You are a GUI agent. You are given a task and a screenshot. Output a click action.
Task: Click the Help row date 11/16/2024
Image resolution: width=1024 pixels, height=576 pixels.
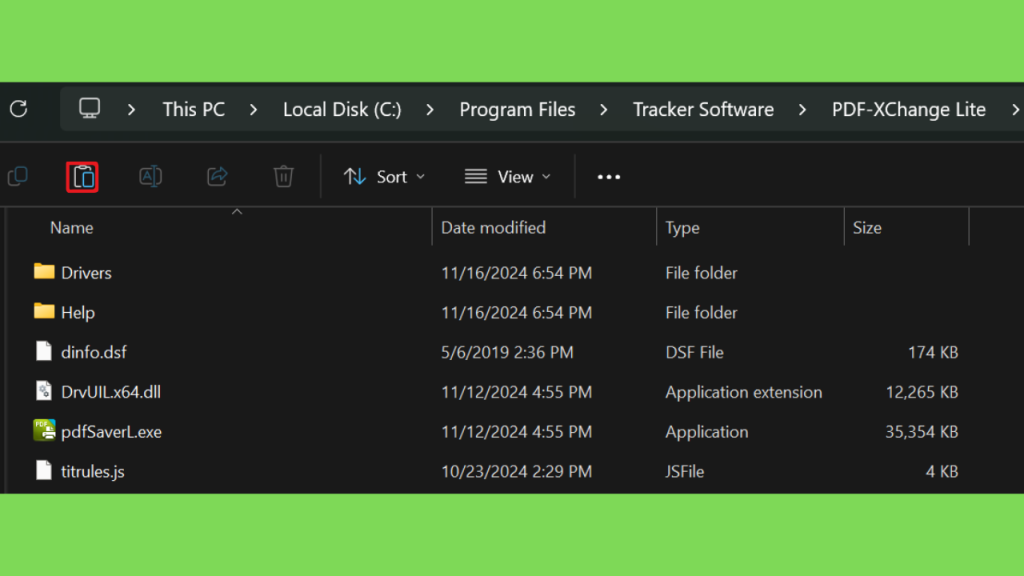pos(516,312)
